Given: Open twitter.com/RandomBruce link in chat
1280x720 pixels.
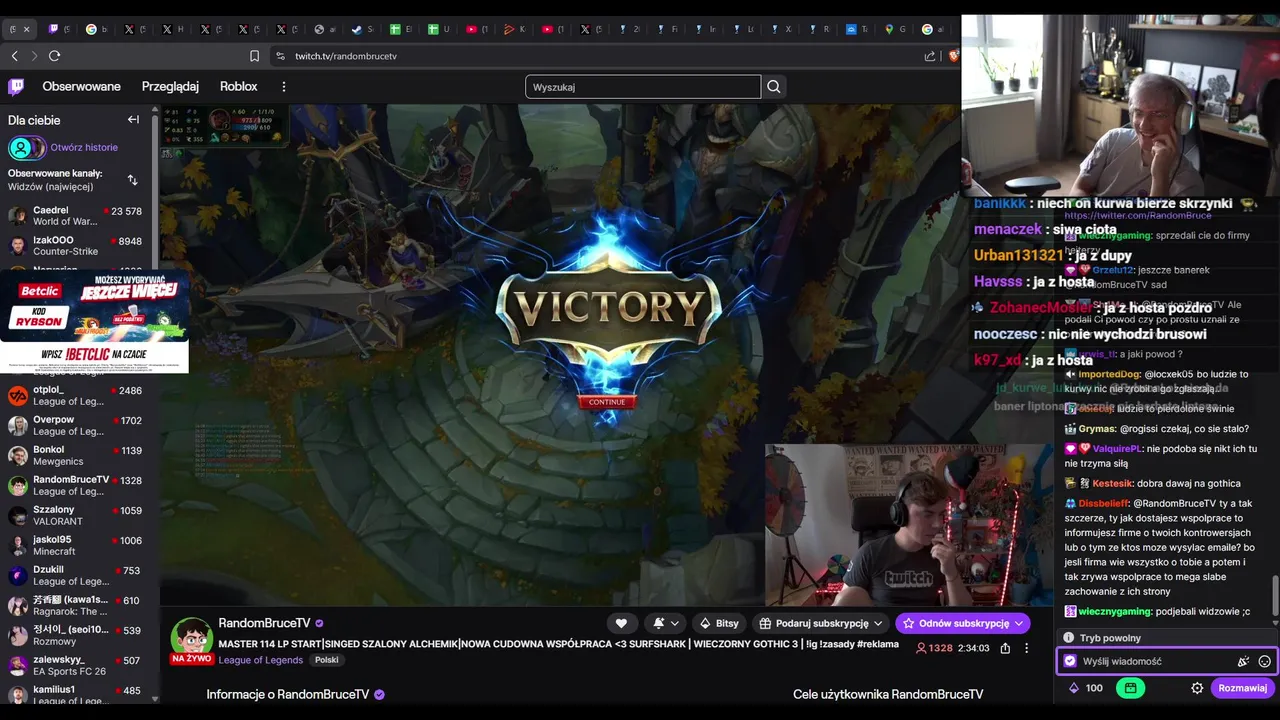Looking at the screenshot, I should [1137, 216].
